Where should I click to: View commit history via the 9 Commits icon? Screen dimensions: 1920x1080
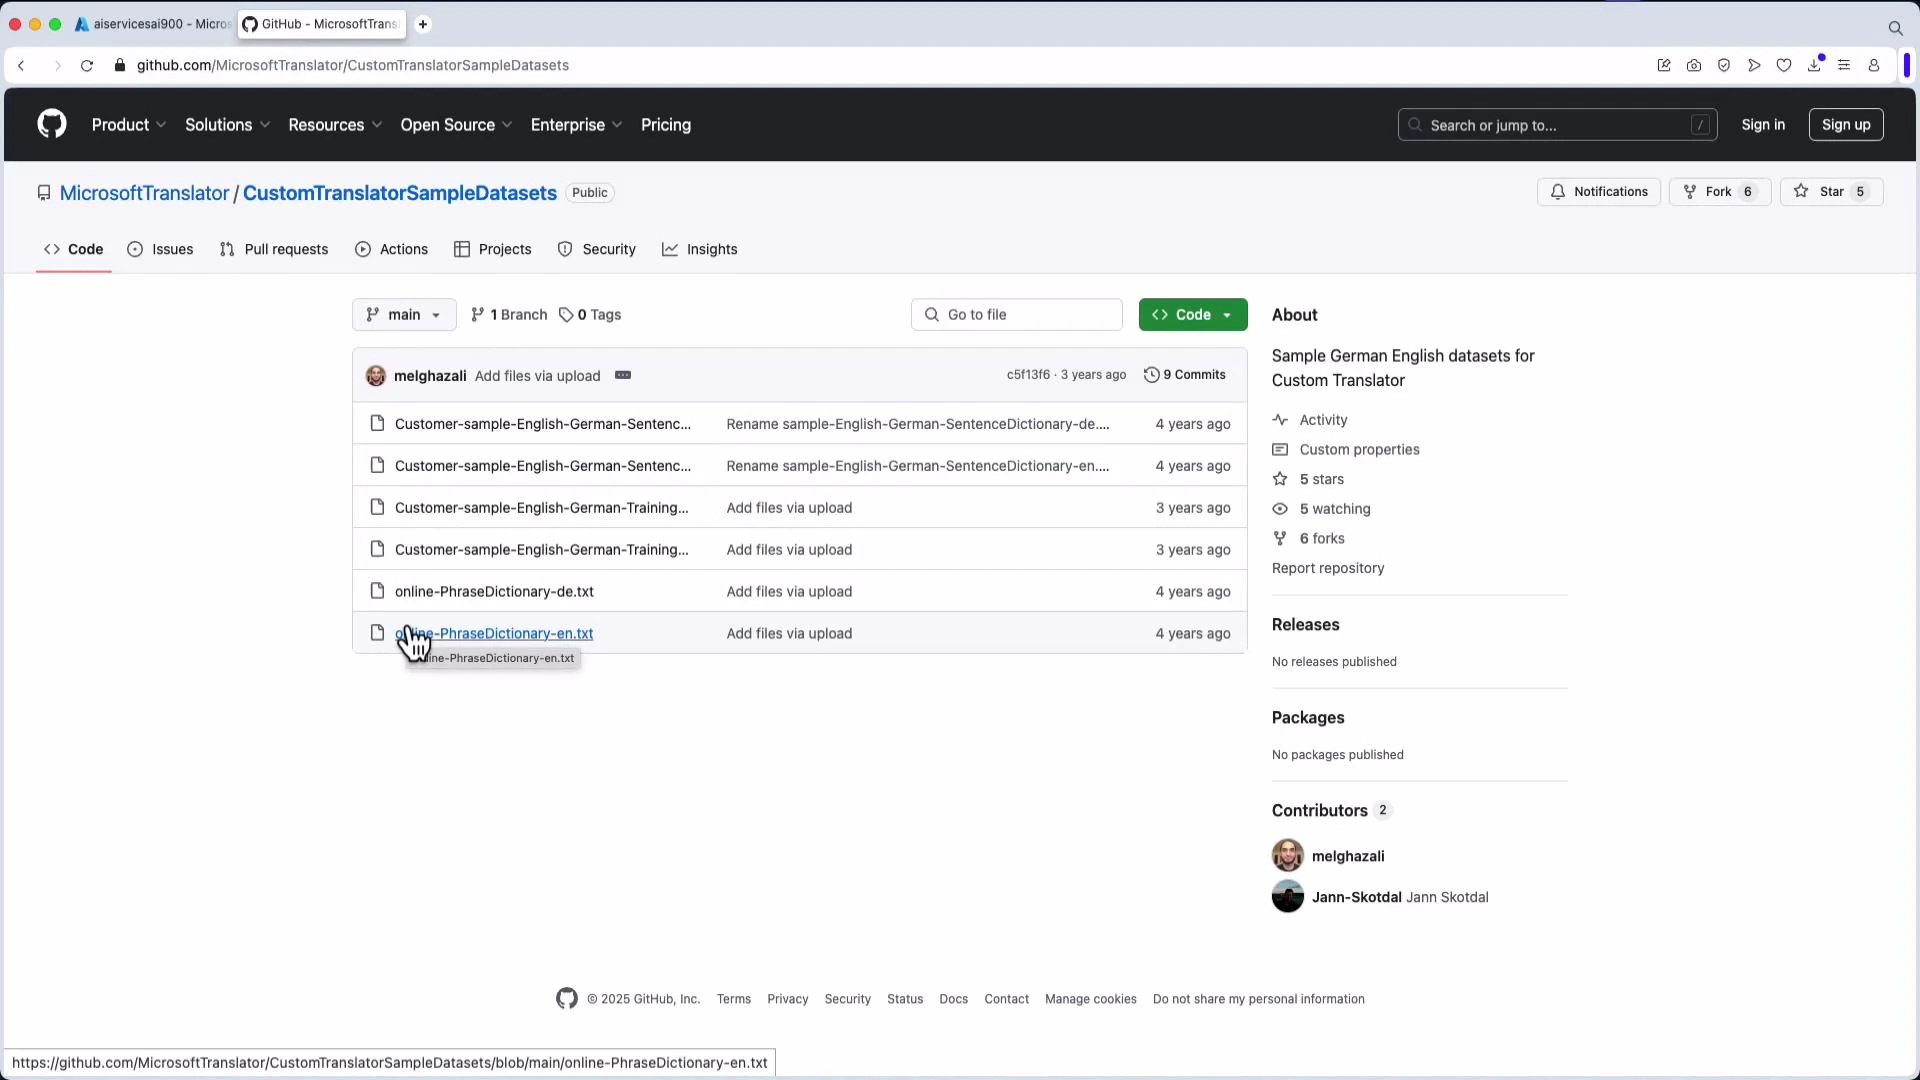[1151, 375]
